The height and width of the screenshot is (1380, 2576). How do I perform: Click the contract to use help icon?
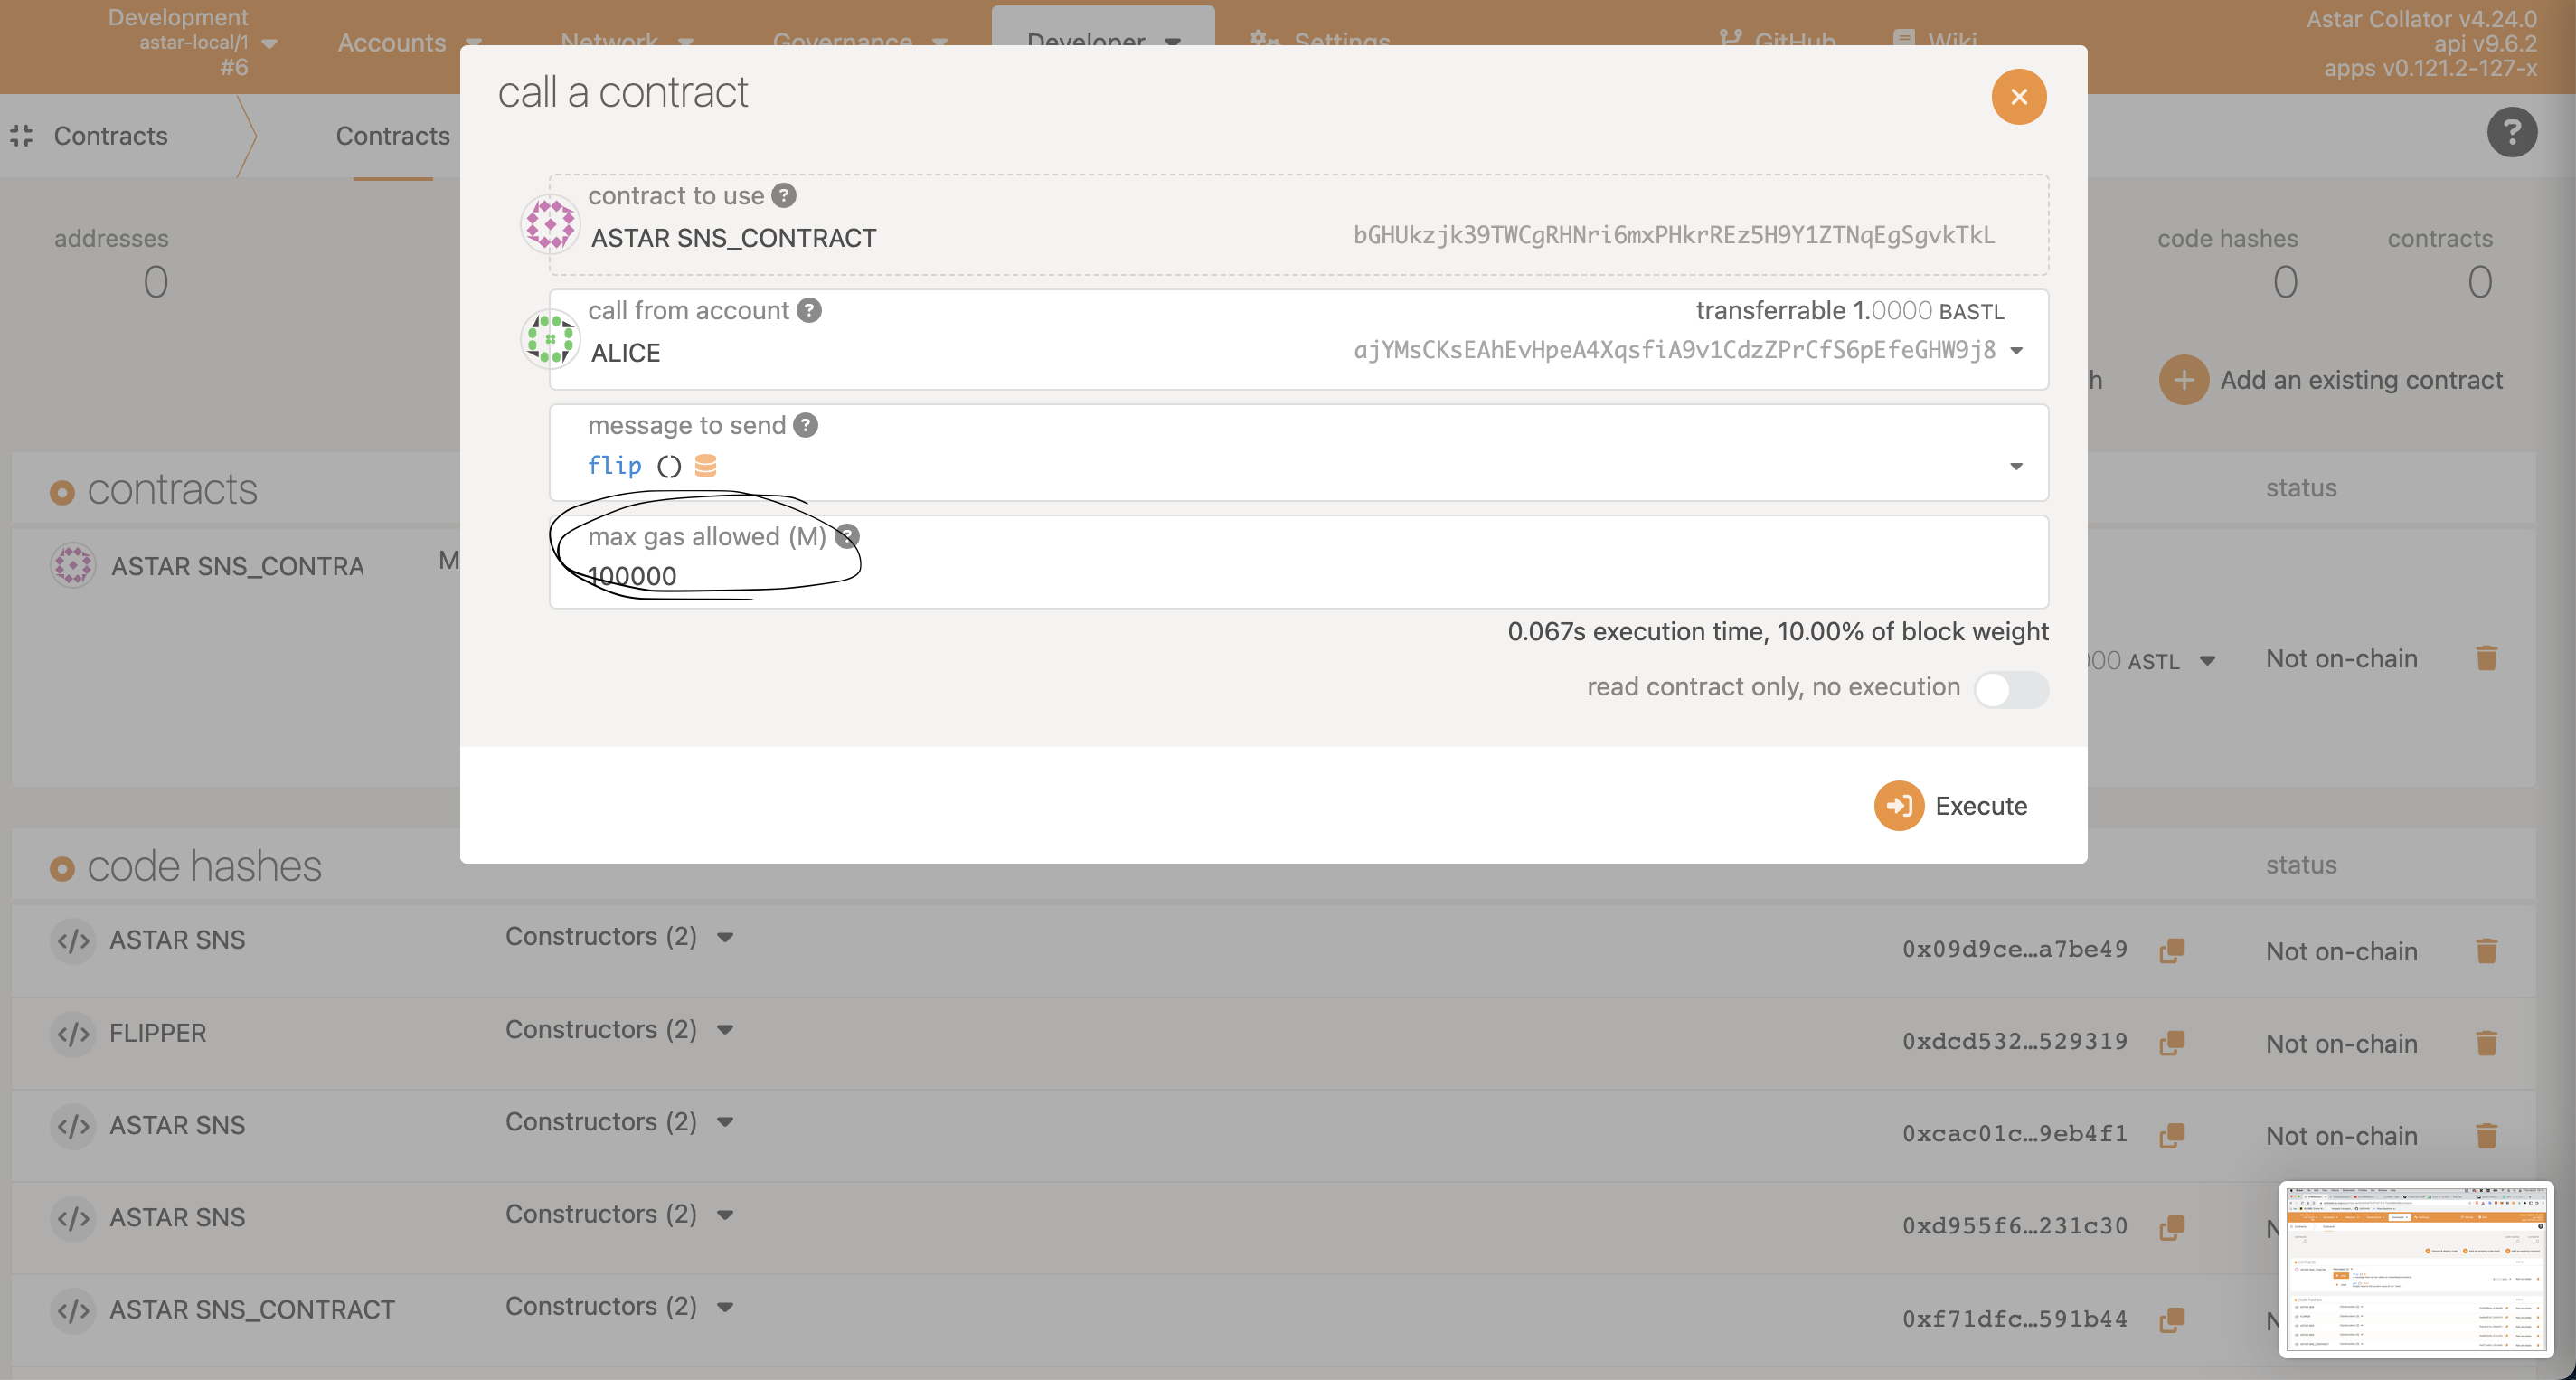[784, 196]
